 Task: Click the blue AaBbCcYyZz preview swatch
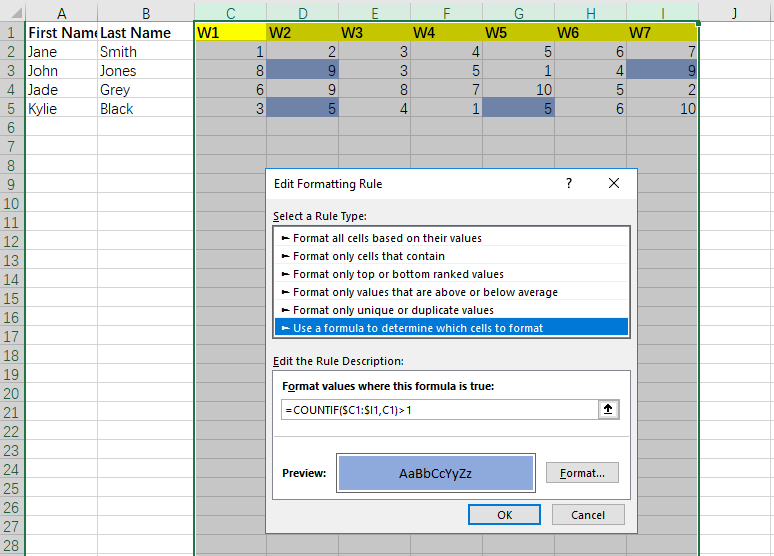(435, 473)
